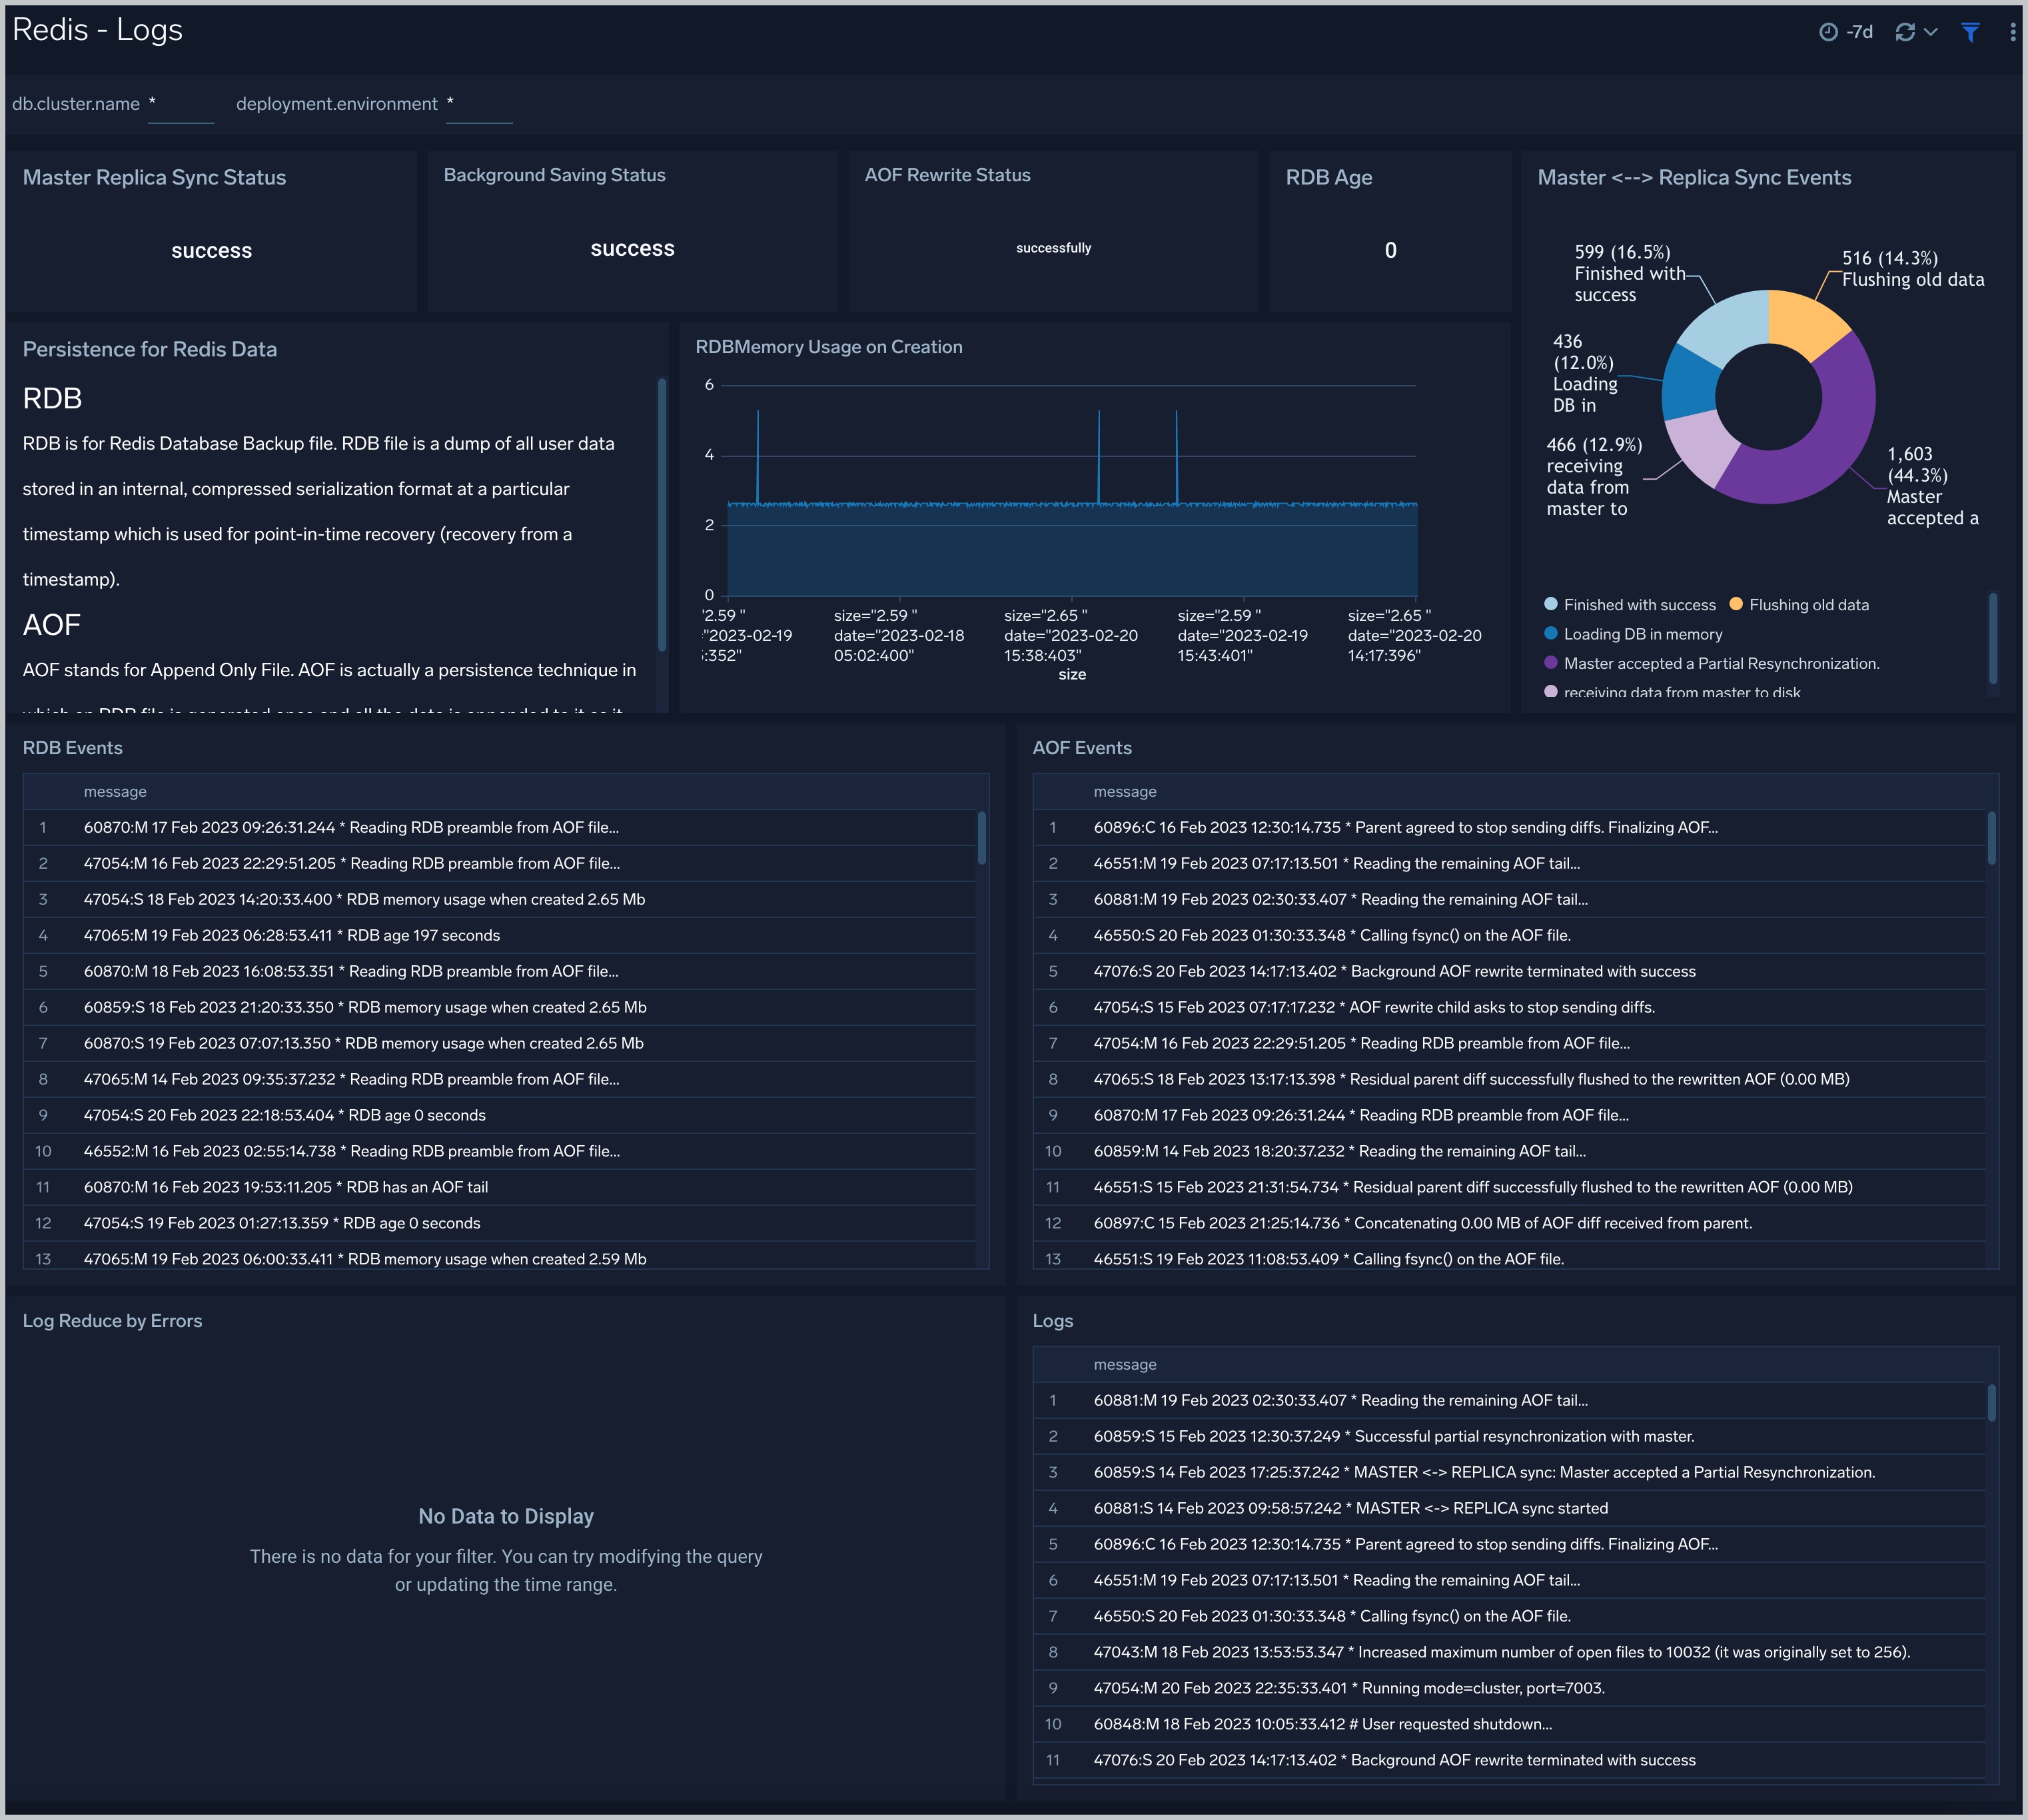Image resolution: width=2028 pixels, height=1820 pixels.
Task: Click the RDB Age value 0
Action: 1391,251
